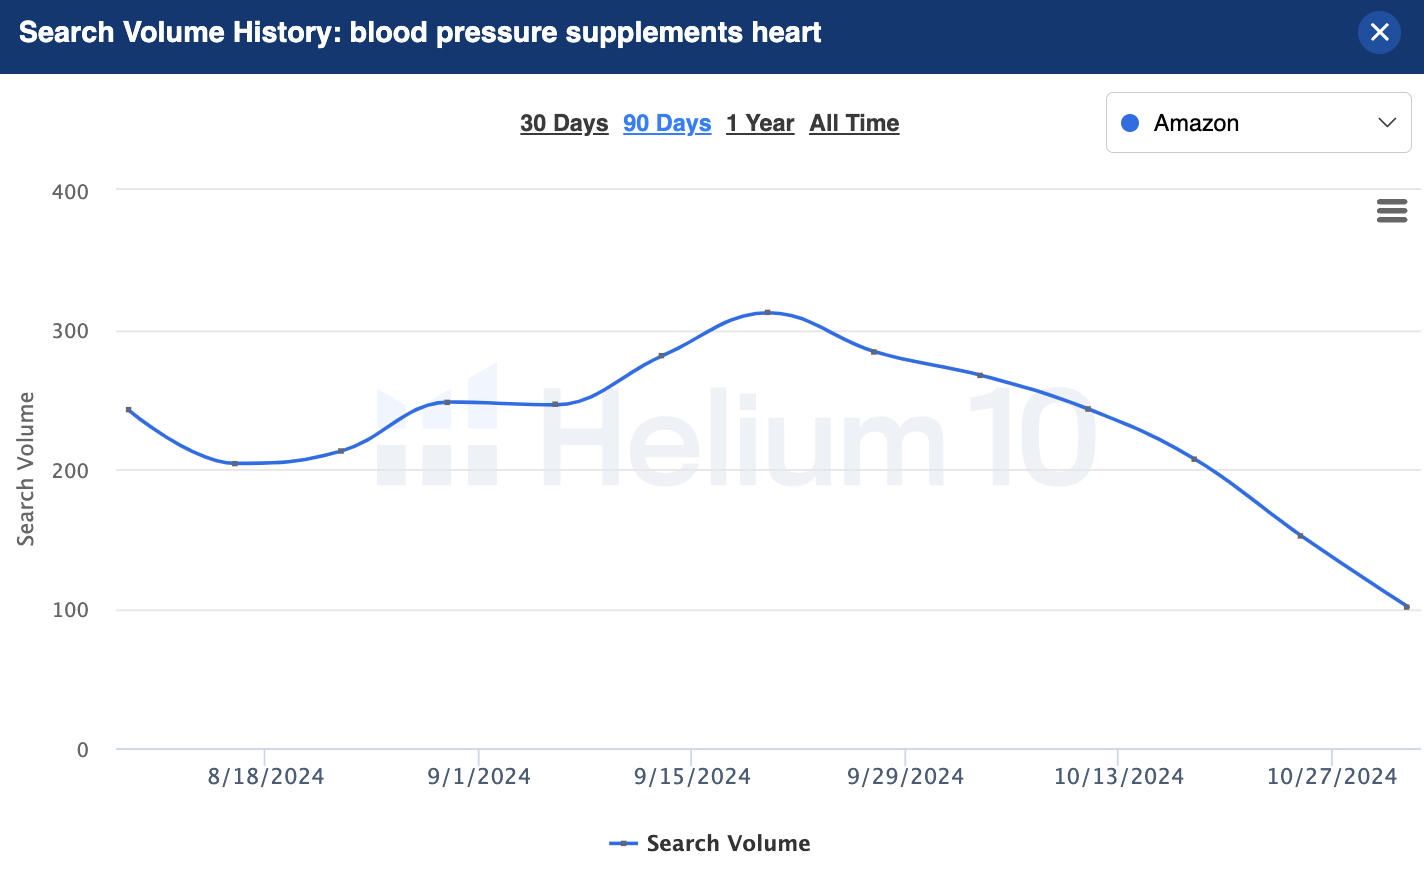Select the lowest August data point near 204
This screenshot has width=1424, height=886.
[x=235, y=463]
